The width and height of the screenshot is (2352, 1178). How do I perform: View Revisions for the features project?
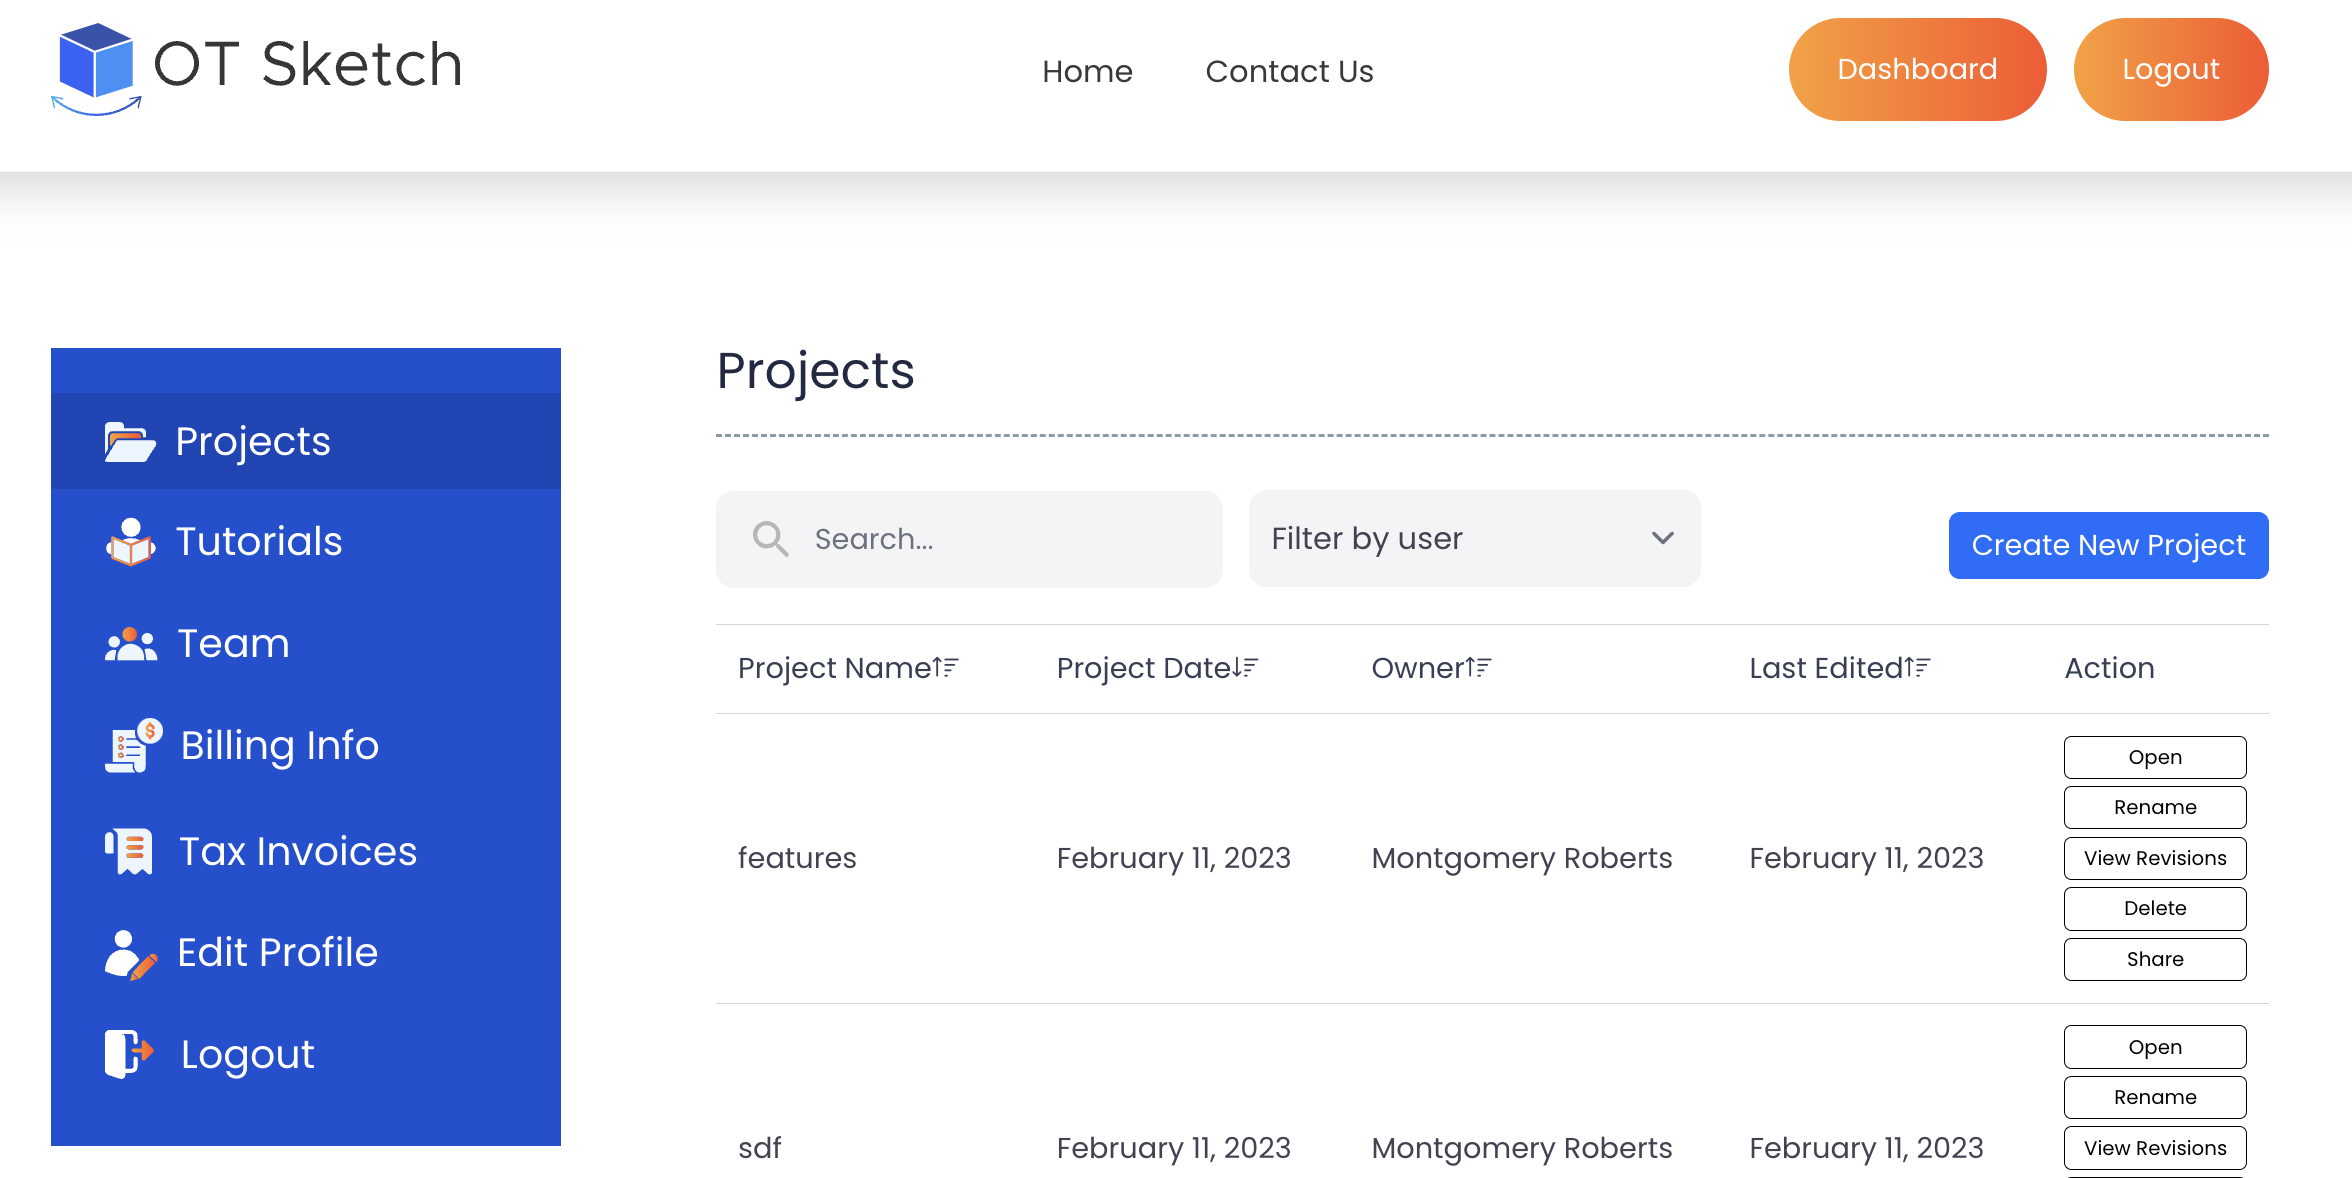click(x=2155, y=858)
